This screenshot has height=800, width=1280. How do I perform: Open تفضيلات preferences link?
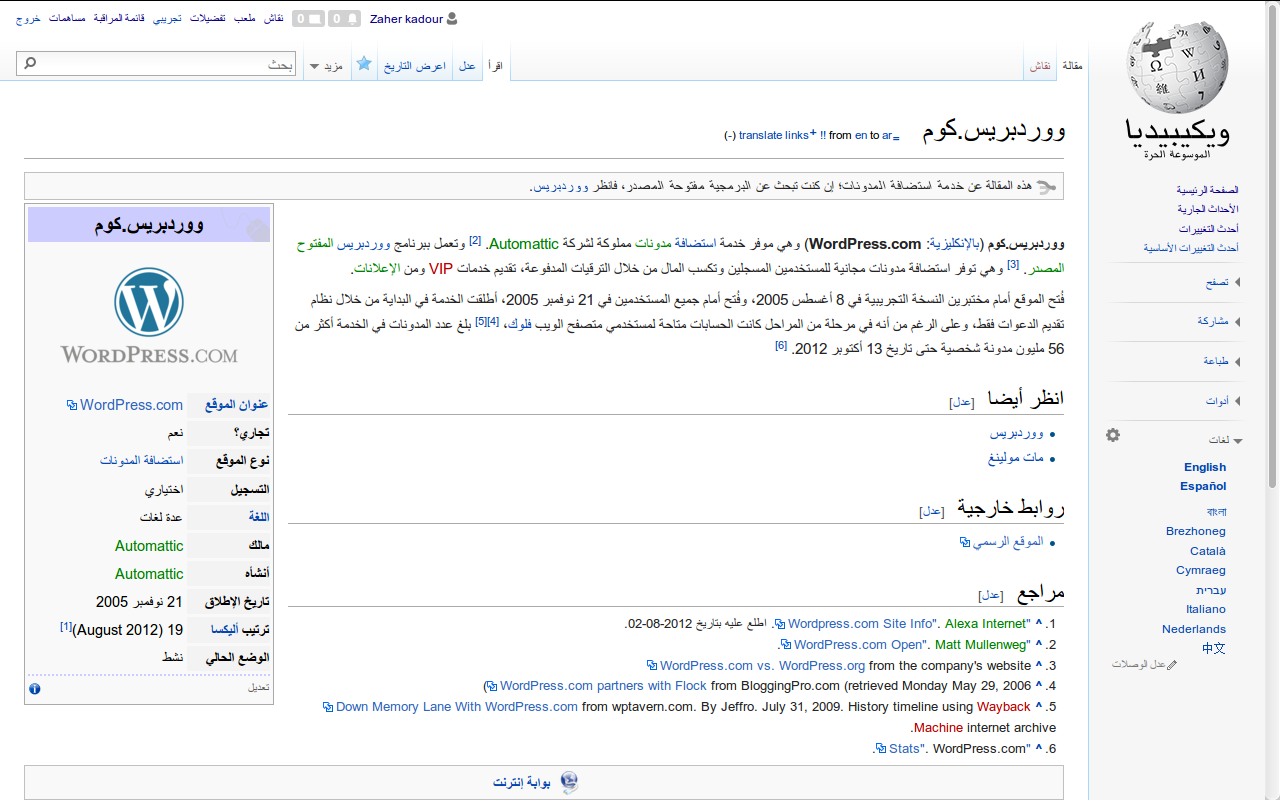coord(208,19)
